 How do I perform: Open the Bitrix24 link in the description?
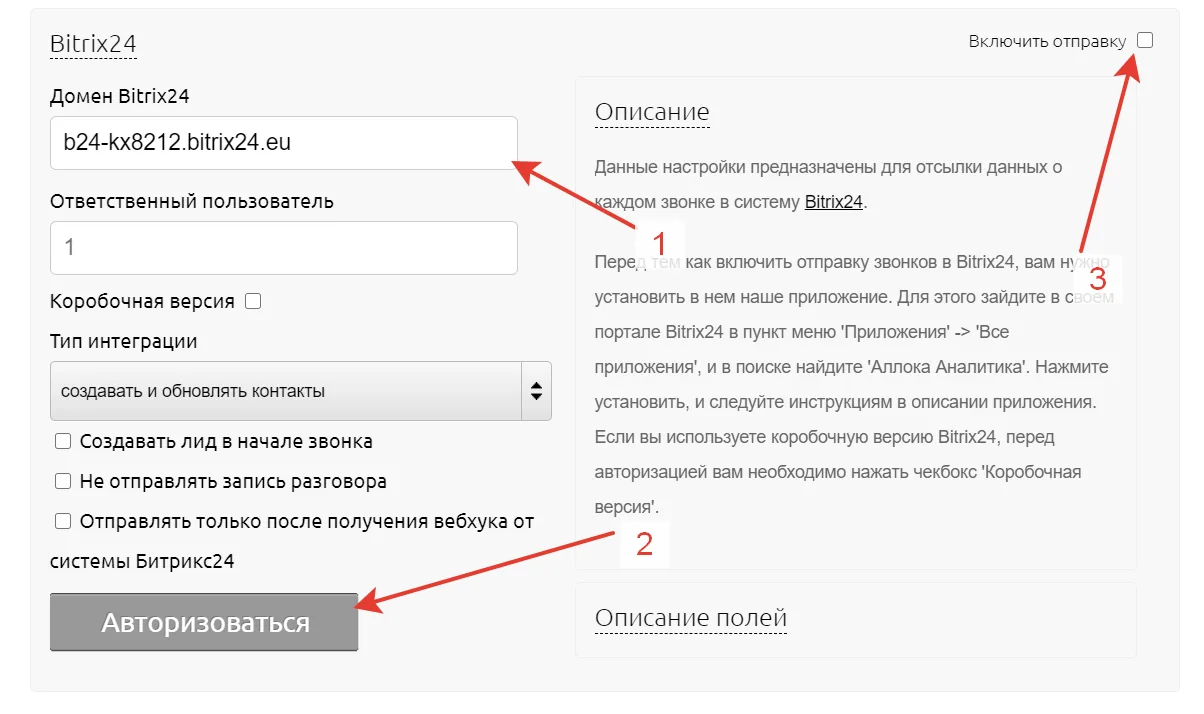click(834, 201)
